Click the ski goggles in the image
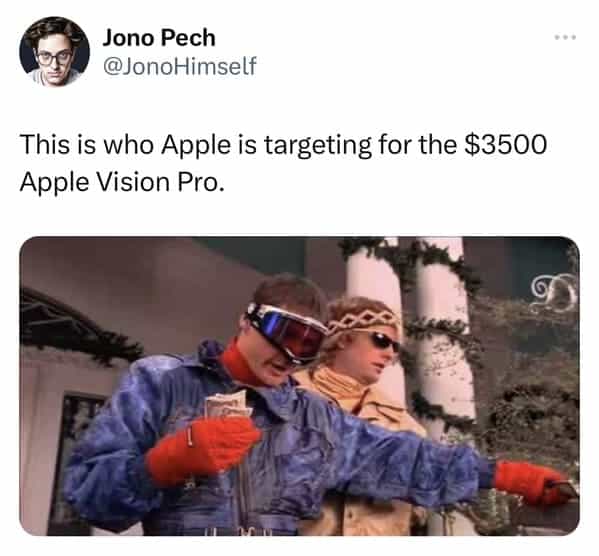Viewport: 599px width, 556px height. 287,332
